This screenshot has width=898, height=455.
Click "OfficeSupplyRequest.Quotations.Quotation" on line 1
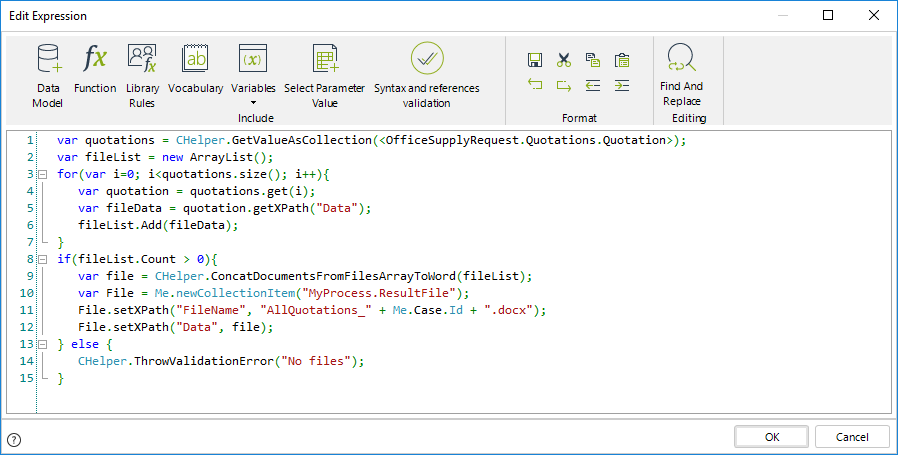click(x=526, y=140)
